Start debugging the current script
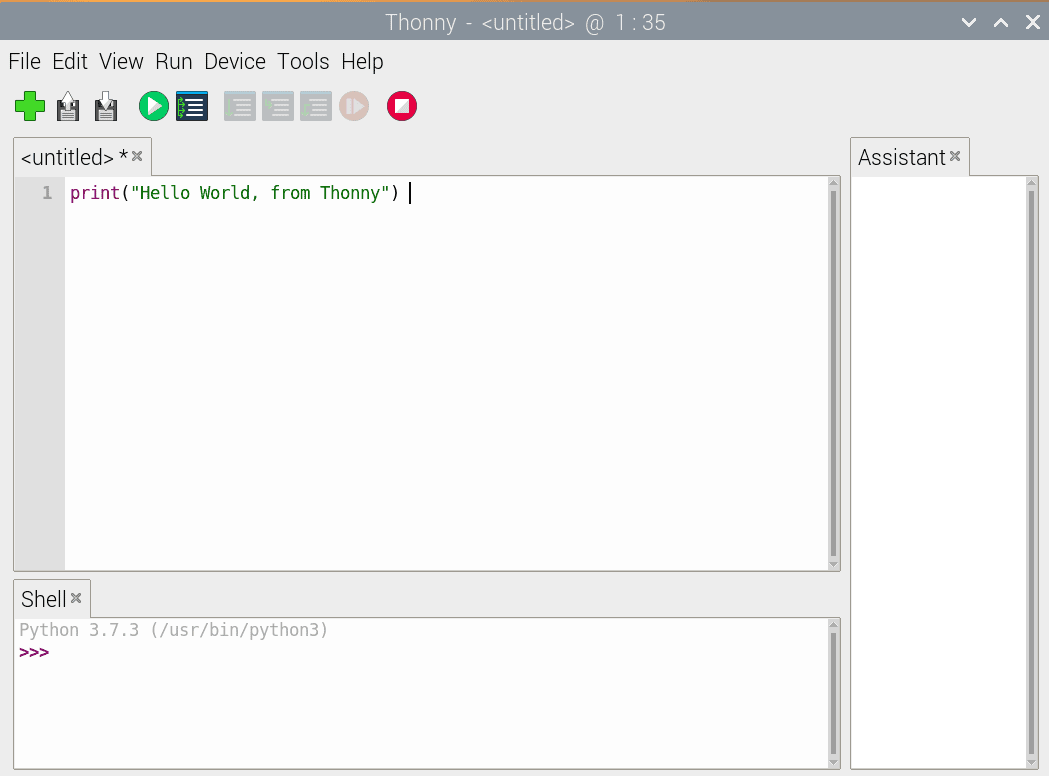The width and height of the screenshot is (1049, 776). click(x=192, y=106)
